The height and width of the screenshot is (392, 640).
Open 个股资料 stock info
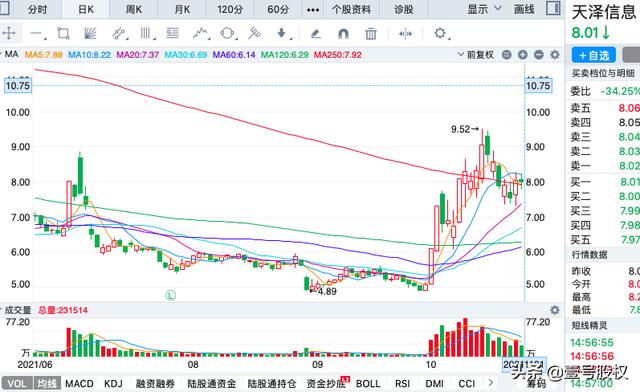click(x=351, y=9)
